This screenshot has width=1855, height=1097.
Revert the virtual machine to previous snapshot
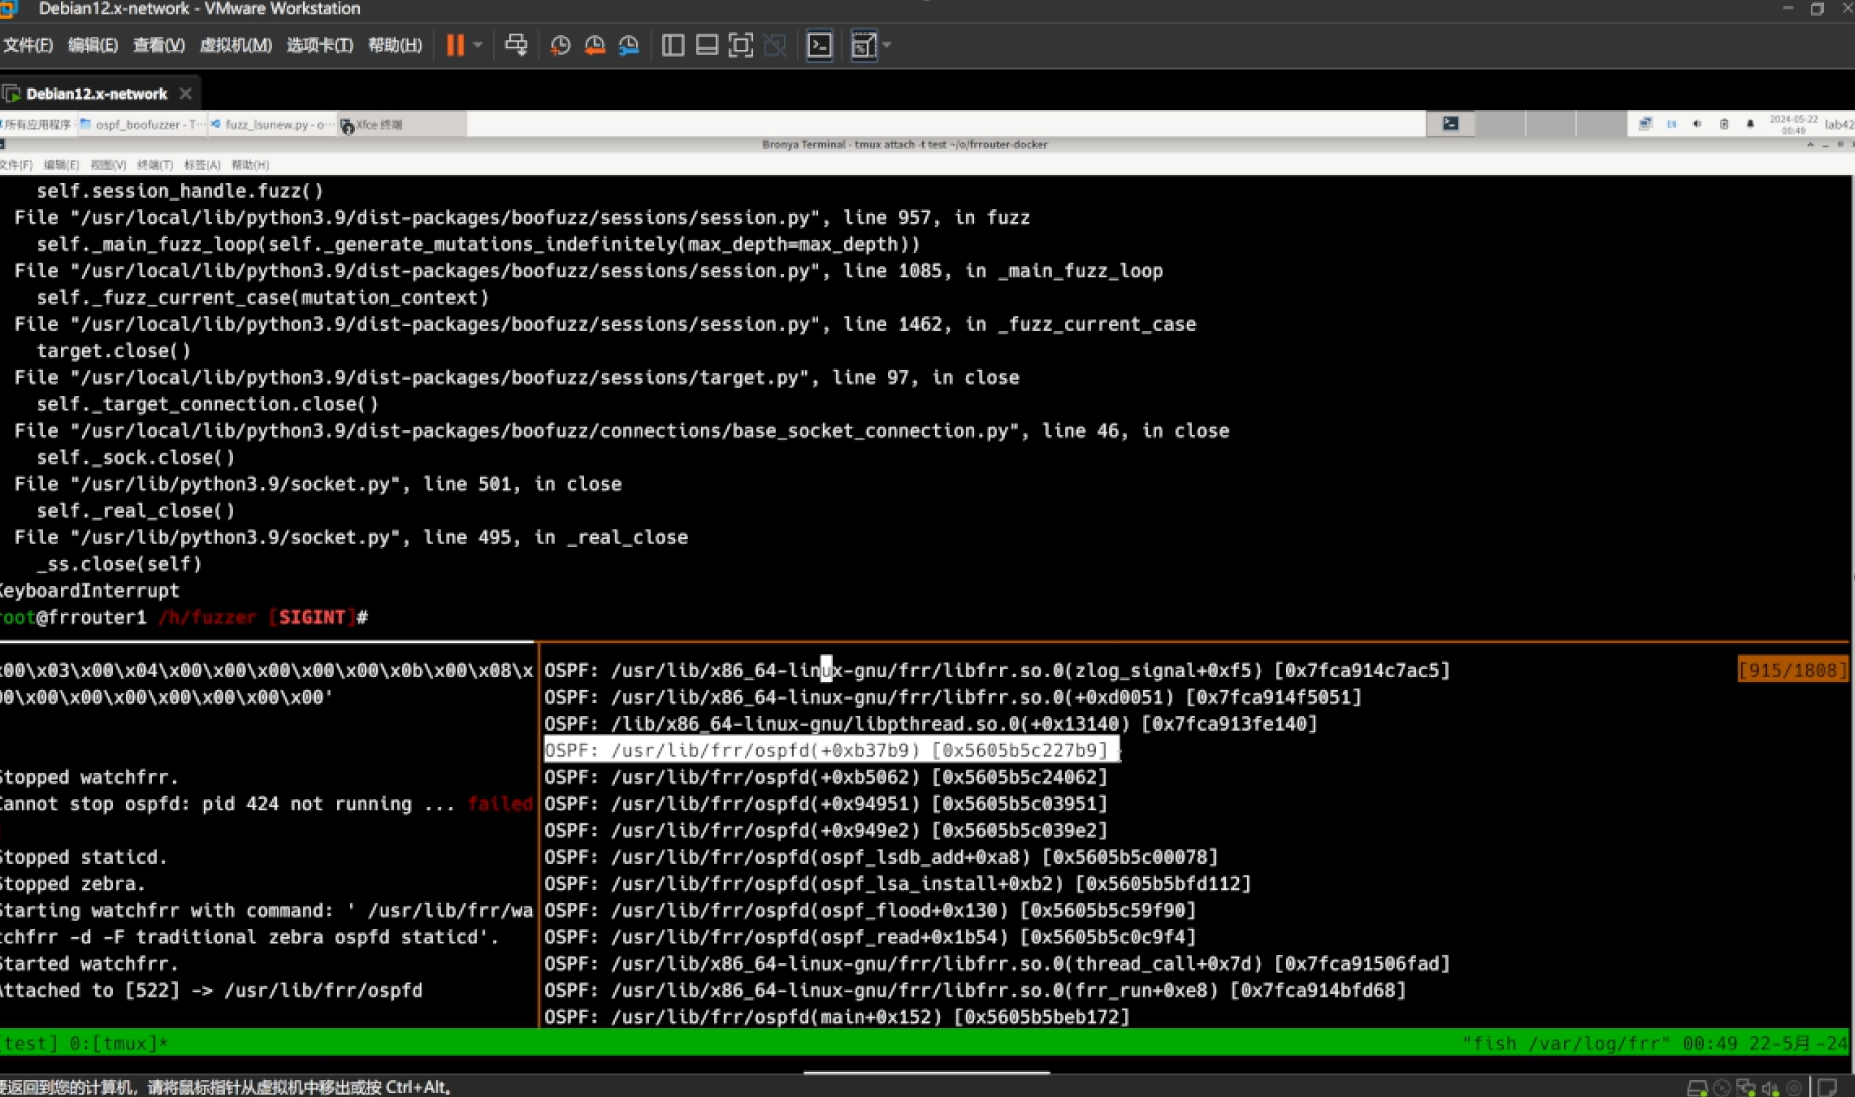point(594,45)
